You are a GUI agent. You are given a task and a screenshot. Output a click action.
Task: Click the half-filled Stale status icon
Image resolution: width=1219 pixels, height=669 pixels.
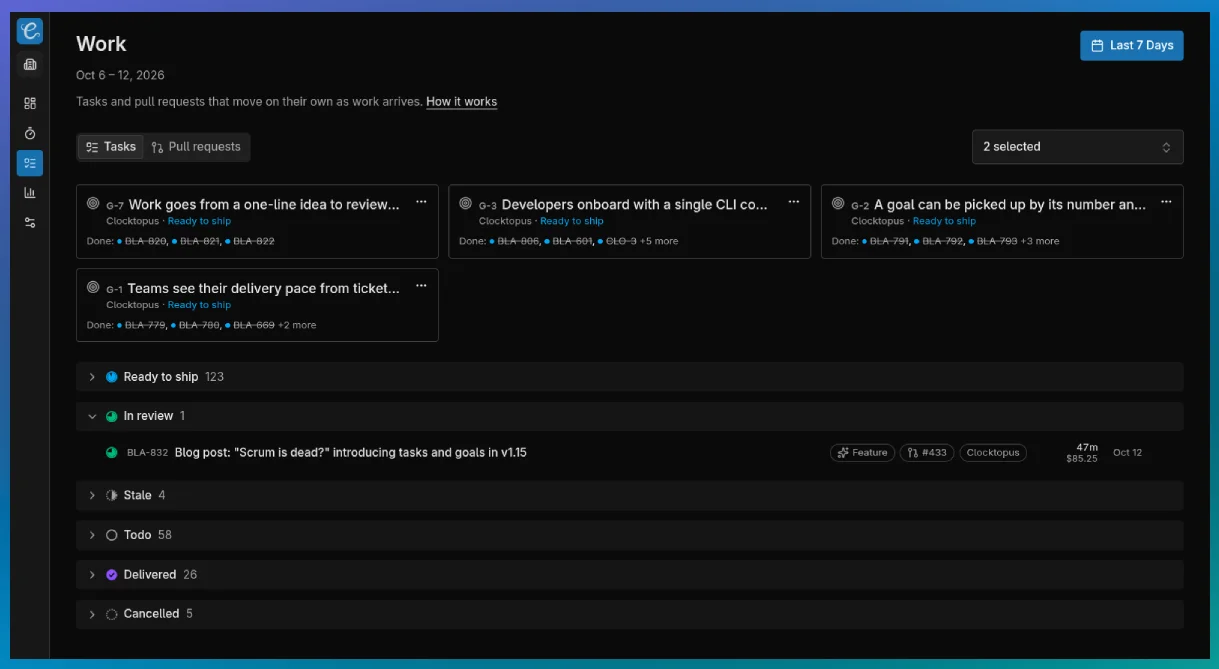(x=112, y=495)
